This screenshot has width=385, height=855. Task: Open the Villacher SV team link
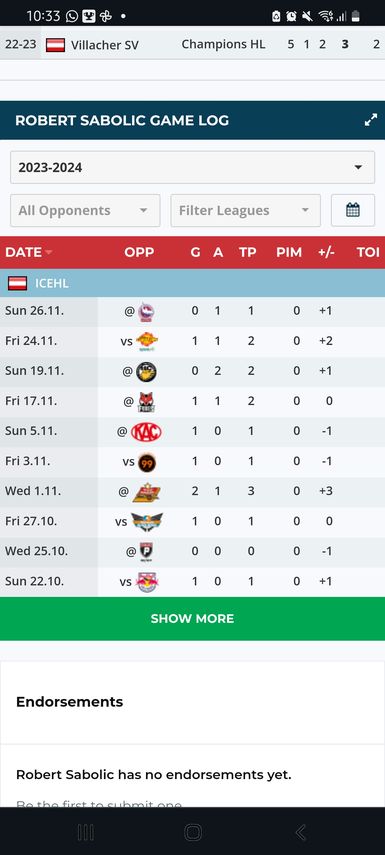tap(104, 45)
